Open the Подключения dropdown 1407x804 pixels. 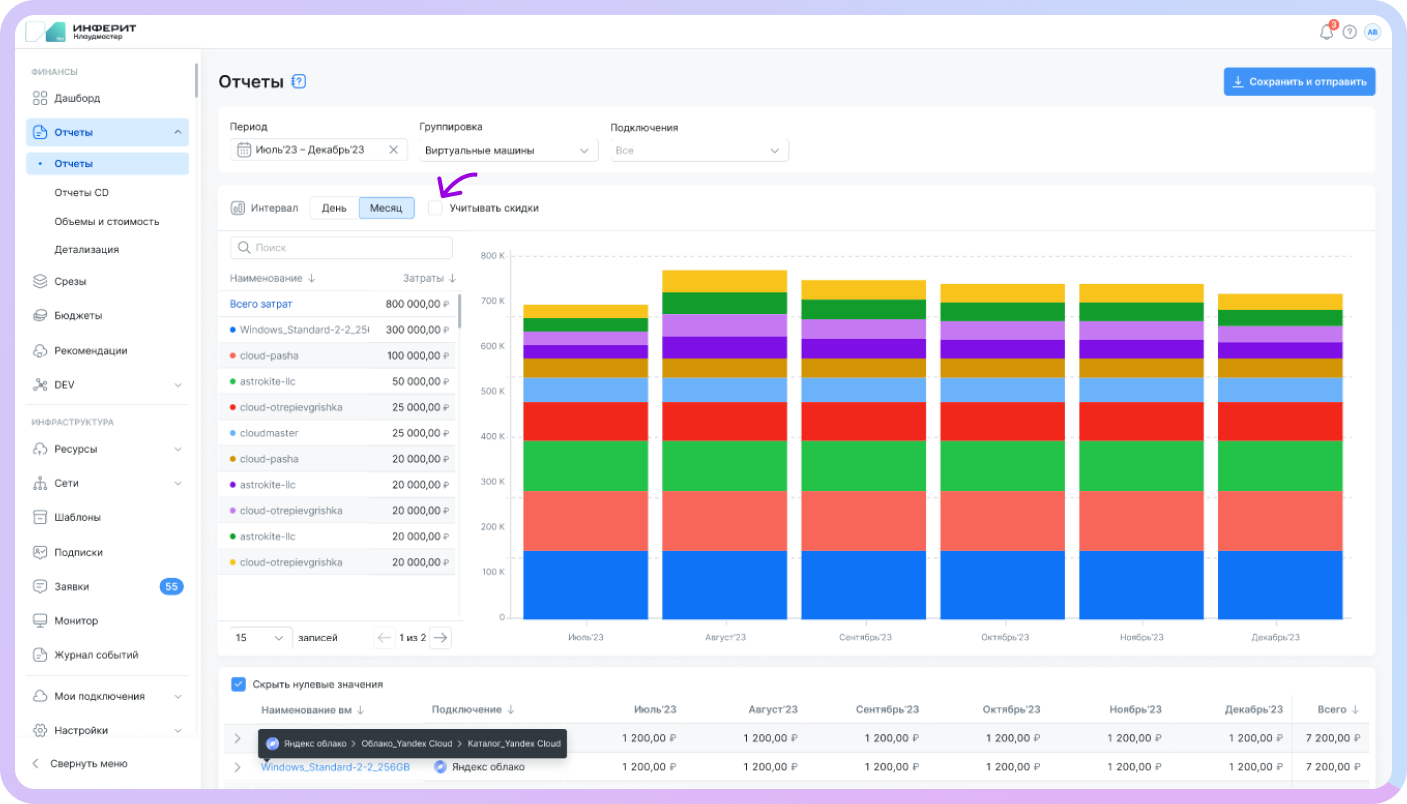coord(698,150)
